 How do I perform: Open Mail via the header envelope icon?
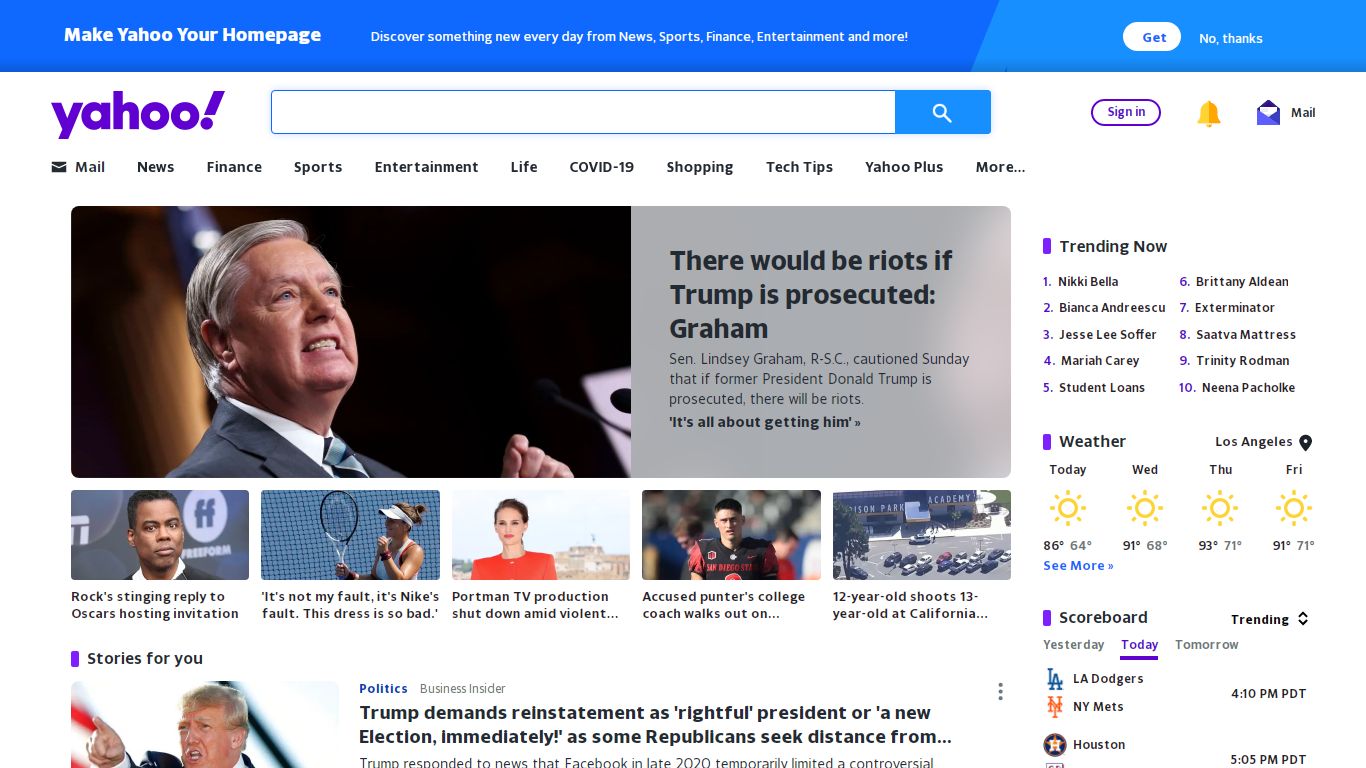[x=1268, y=112]
